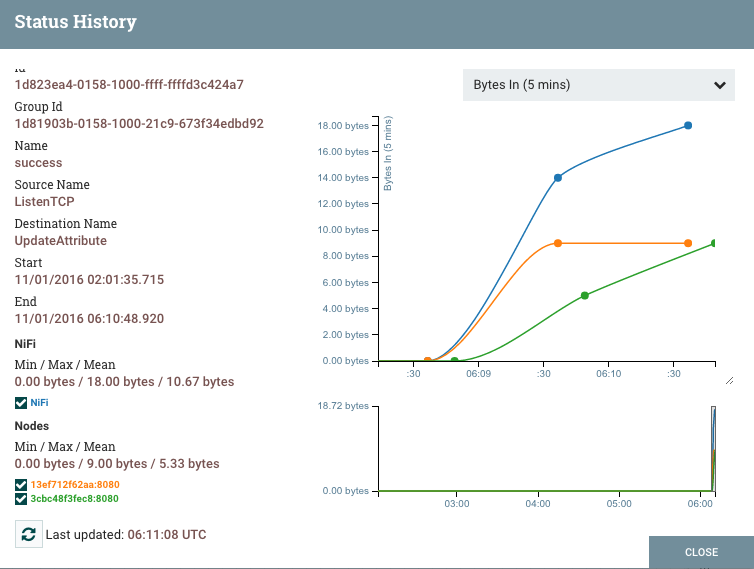754x569 pixels.
Task: Click the Status History dialog title
Action: pos(75,22)
